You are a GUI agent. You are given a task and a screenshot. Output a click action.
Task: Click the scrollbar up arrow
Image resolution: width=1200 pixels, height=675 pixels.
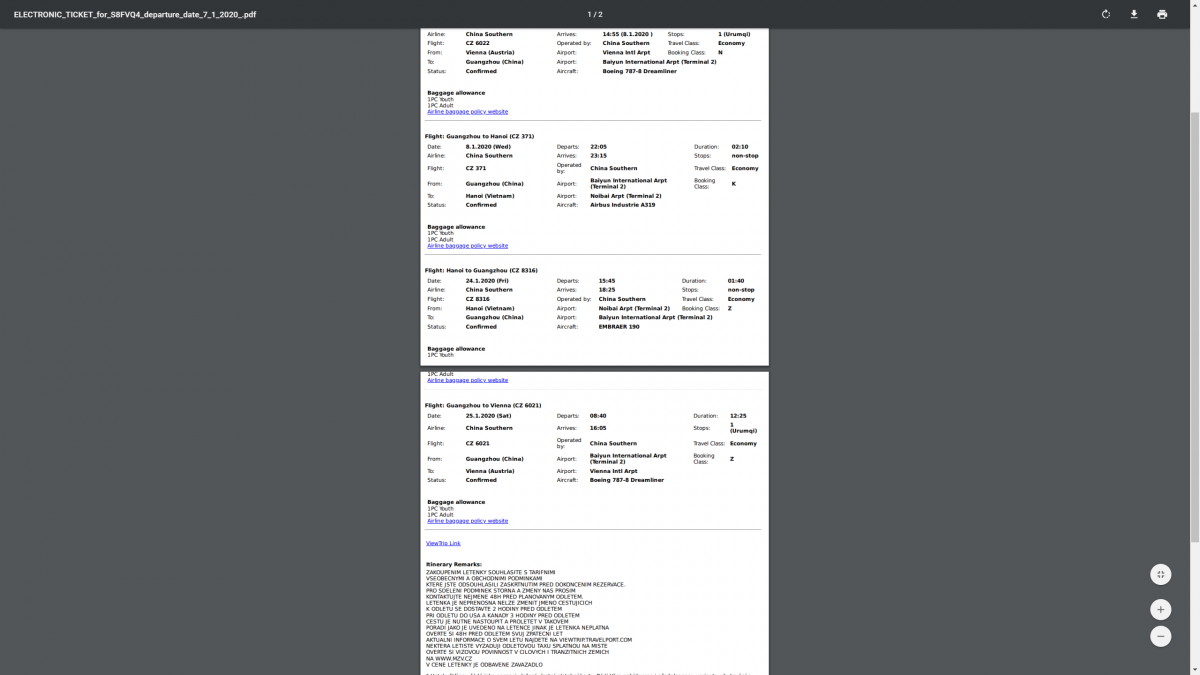pyautogui.click(x=1194, y=33)
